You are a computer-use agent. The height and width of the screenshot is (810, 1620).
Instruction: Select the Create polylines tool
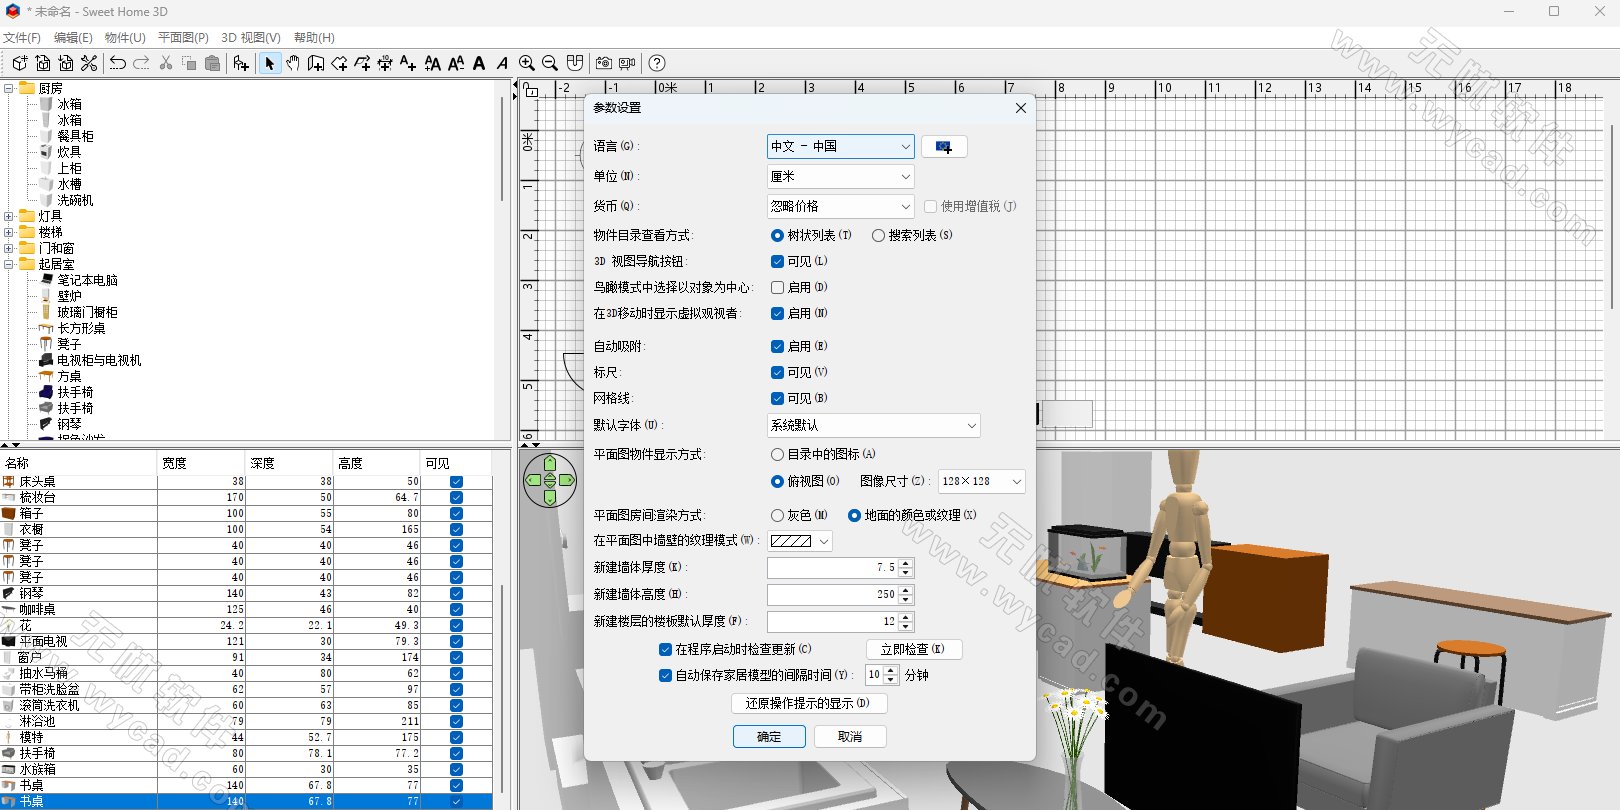pos(362,63)
